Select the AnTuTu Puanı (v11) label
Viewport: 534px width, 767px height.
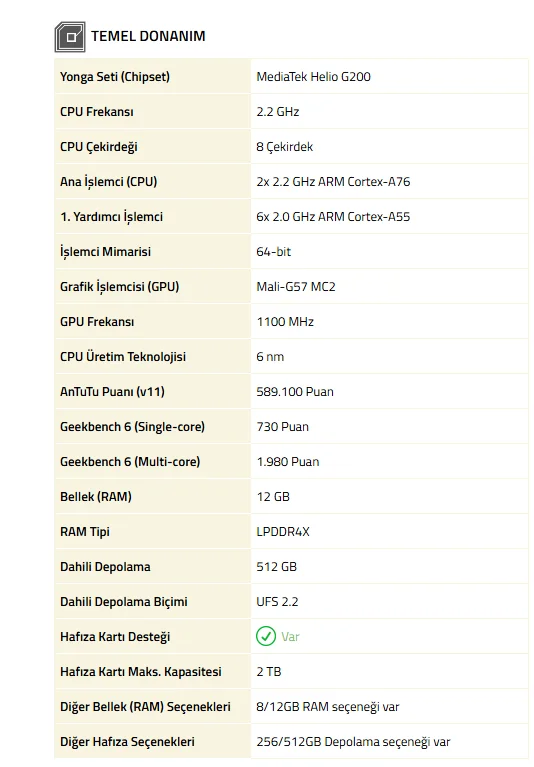click(x=112, y=392)
